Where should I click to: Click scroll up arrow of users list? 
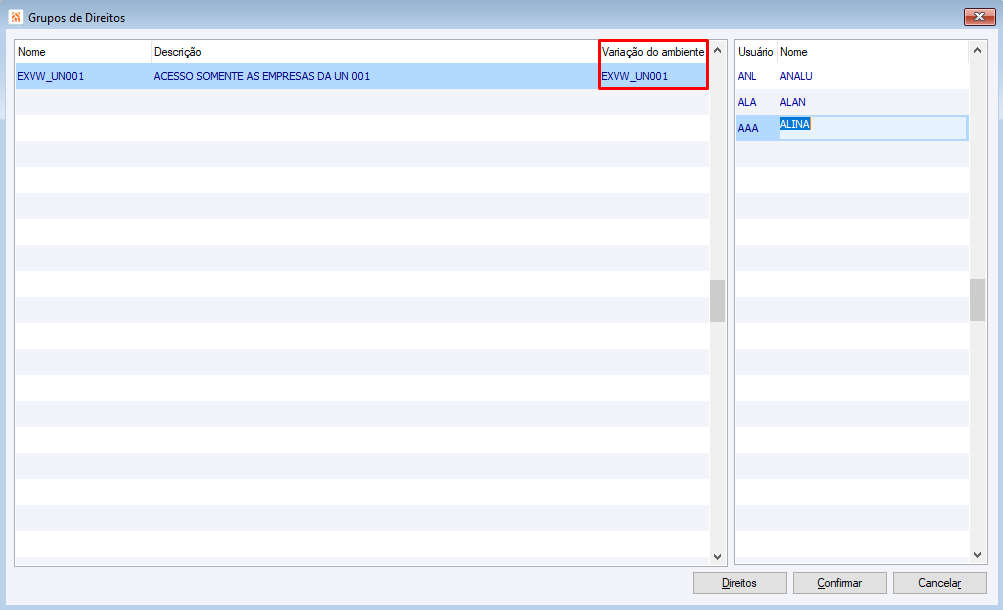(977, 50)
